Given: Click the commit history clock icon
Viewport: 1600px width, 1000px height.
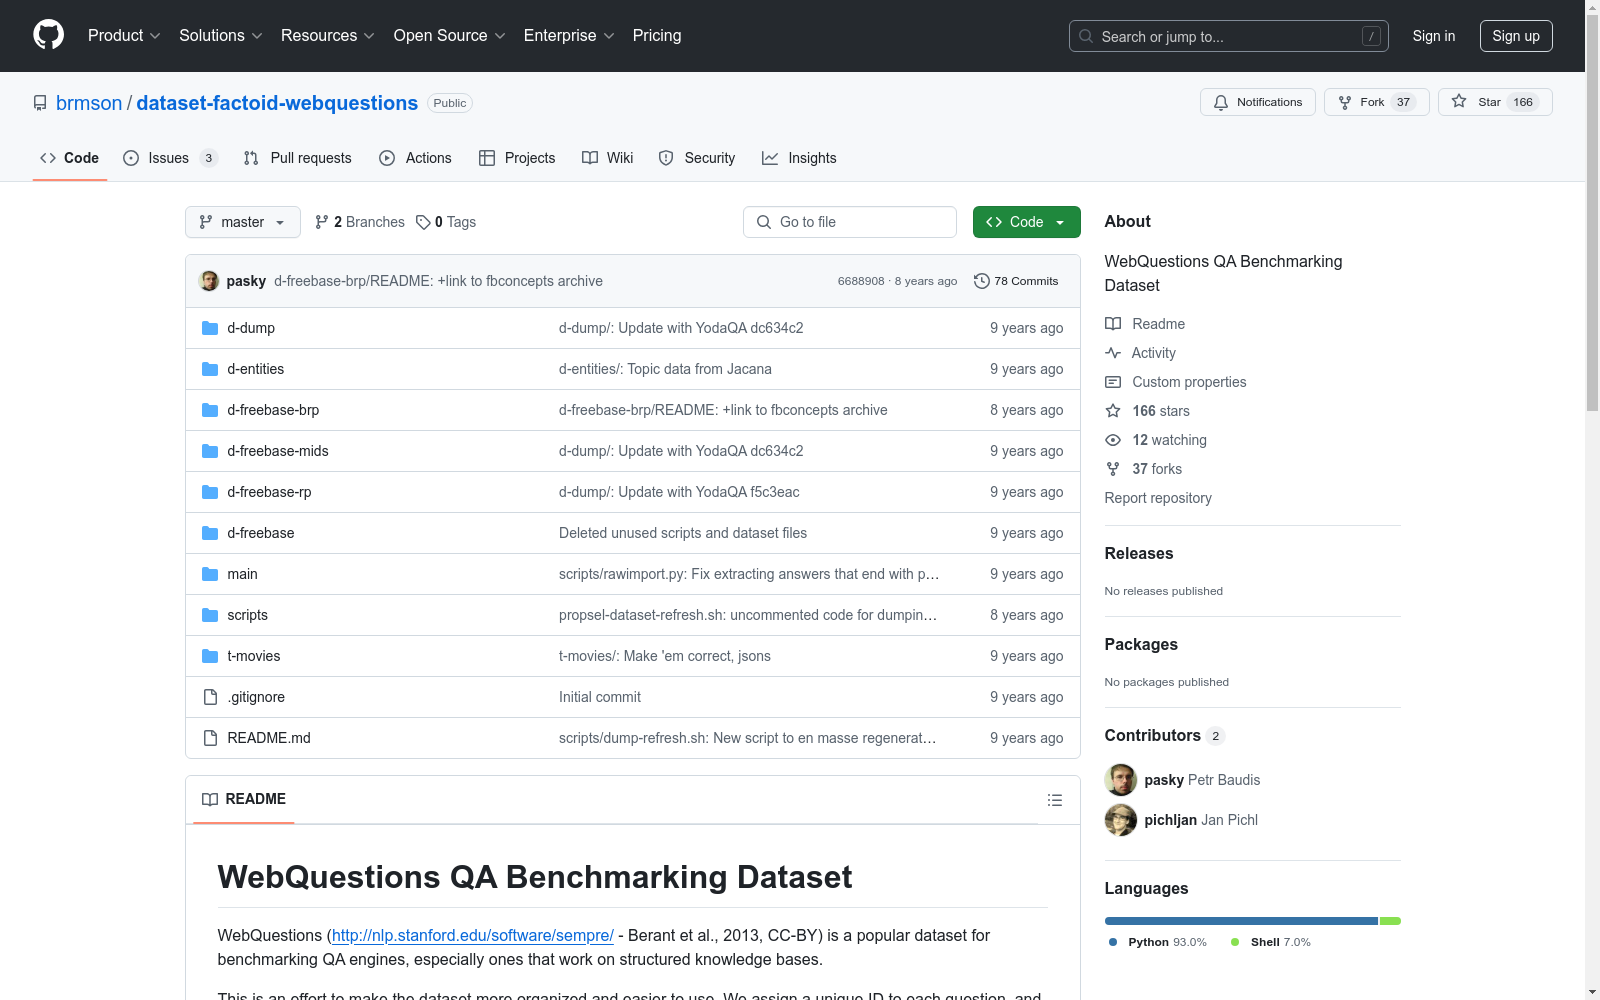Looking at the screenshot, I should point(982,281).
